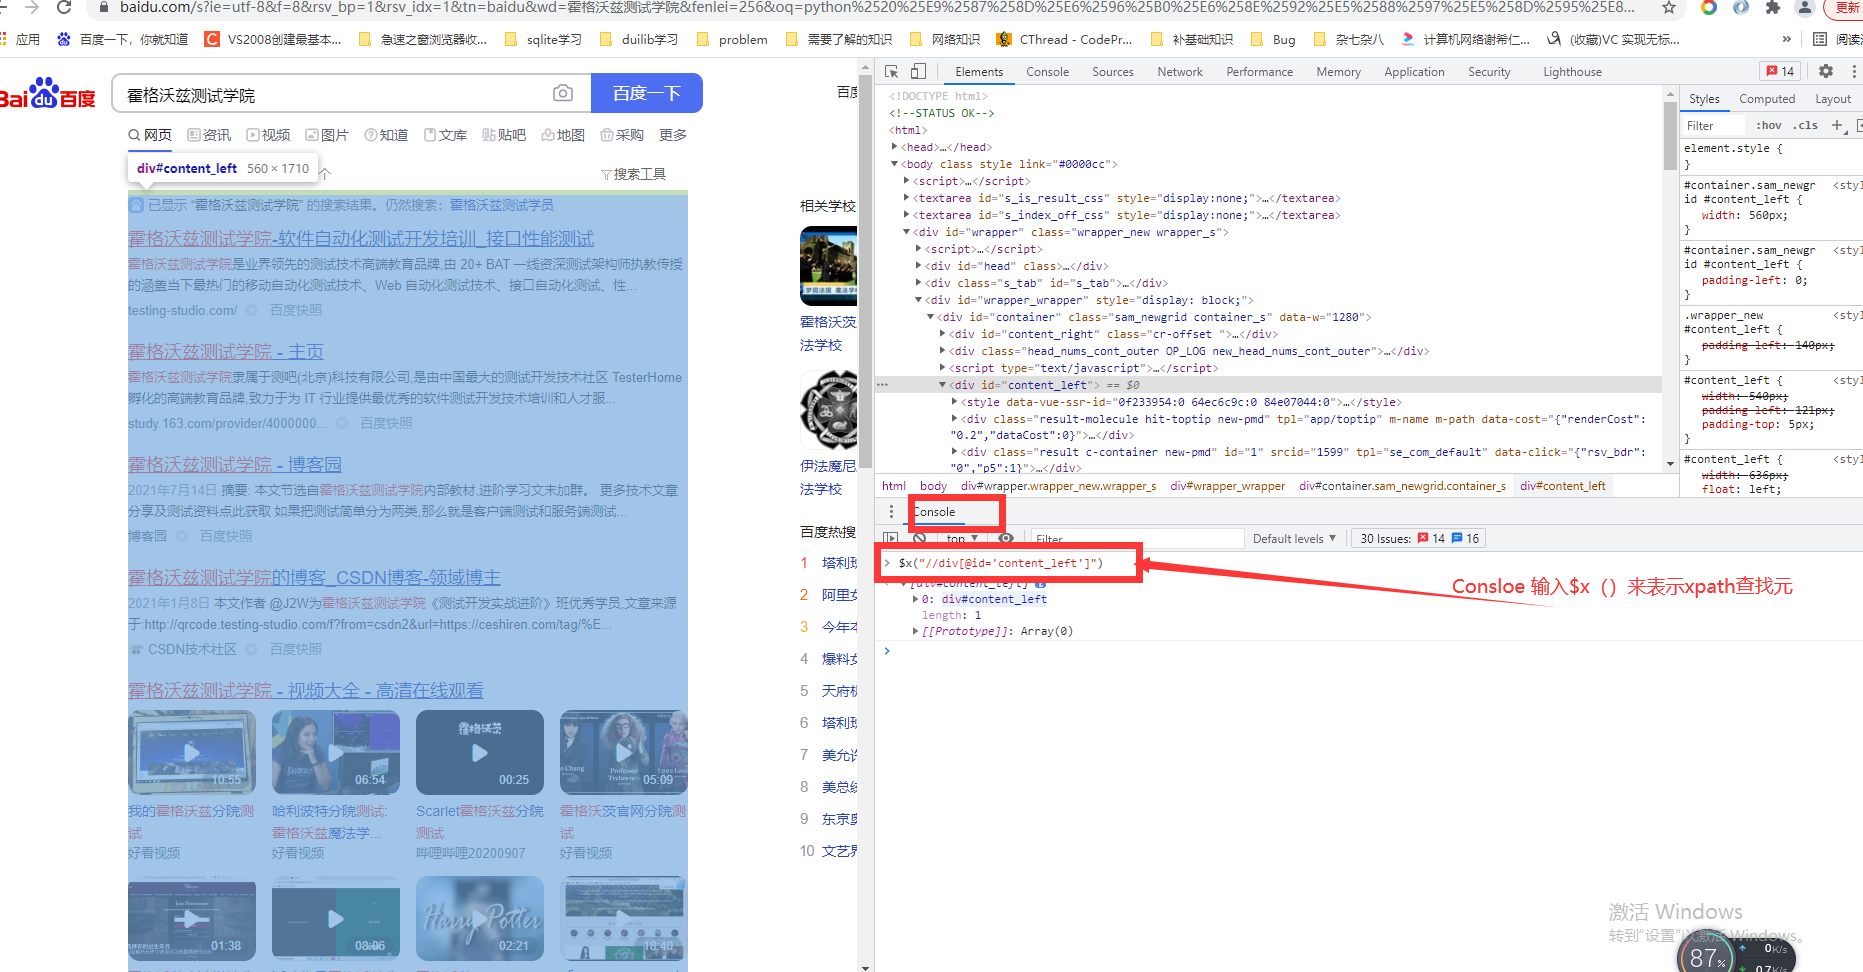The height and width of the screenshot is (972, 1863).
Task: Click the console Filter input field
Action: (x=1137, y=538)
